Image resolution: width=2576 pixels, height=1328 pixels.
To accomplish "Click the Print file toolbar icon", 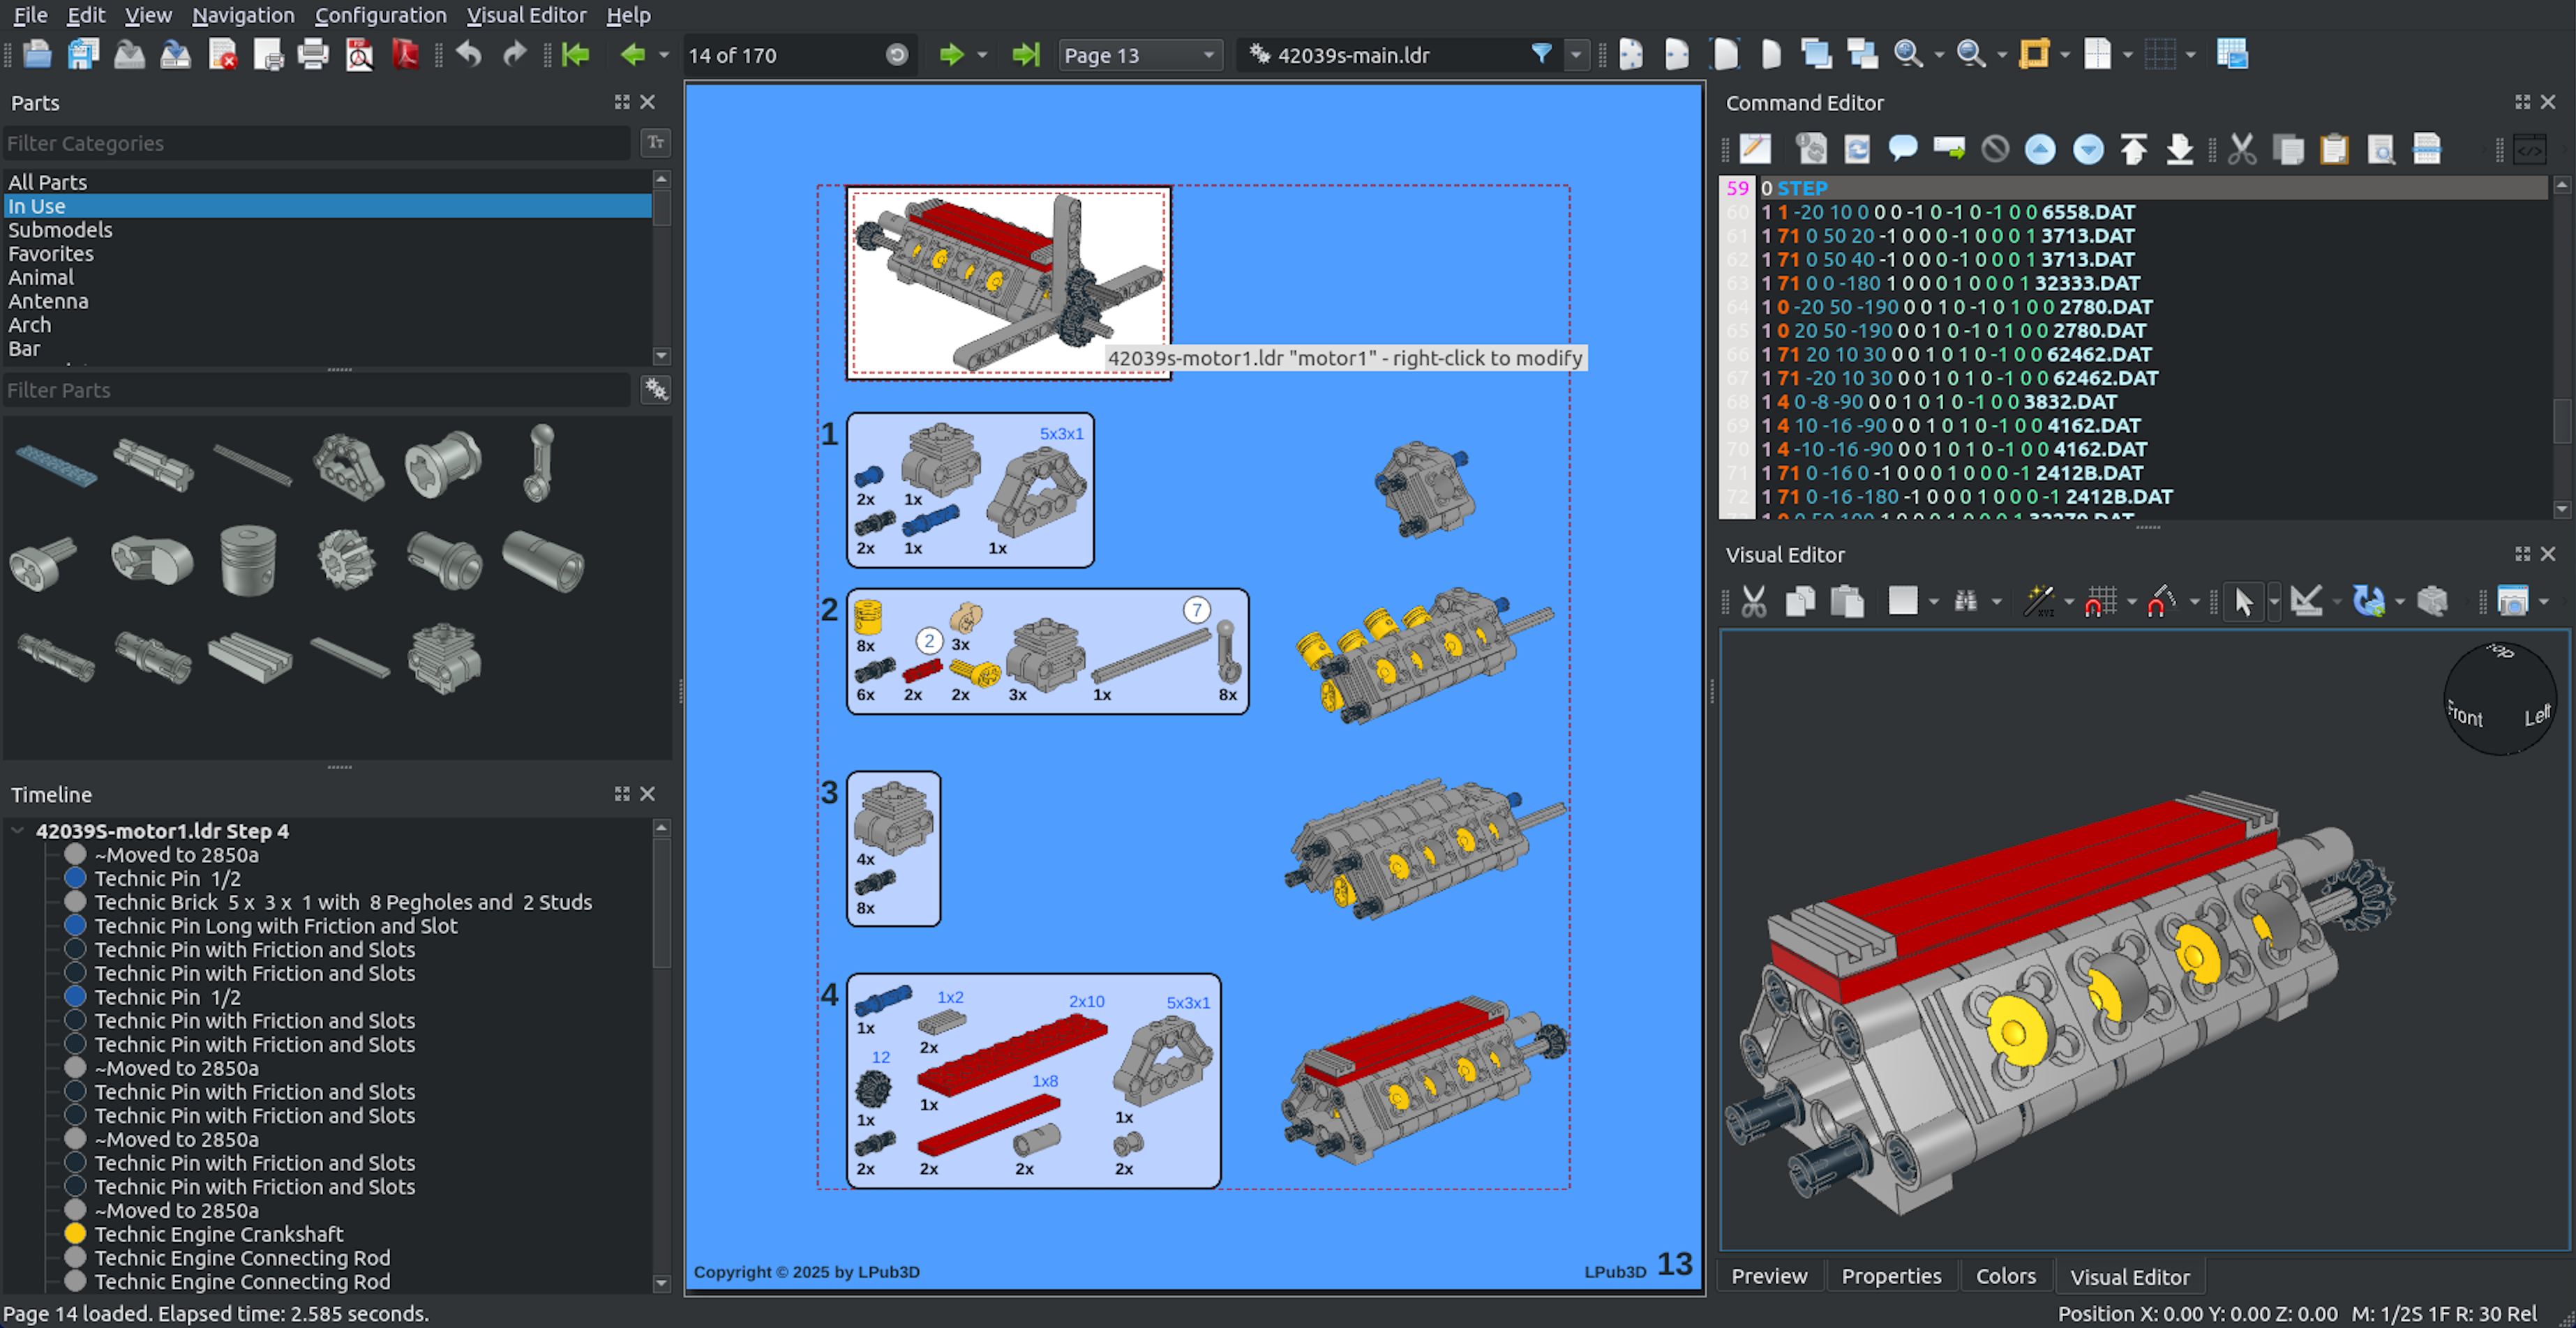I will pos(313,54).
